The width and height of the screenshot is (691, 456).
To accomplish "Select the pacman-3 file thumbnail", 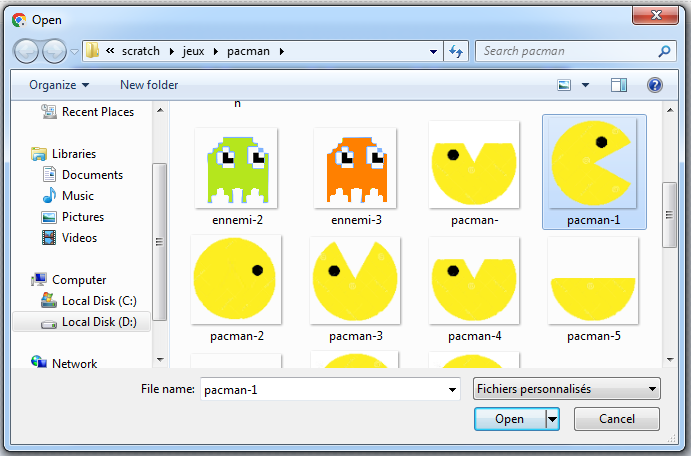I will 355,280.
